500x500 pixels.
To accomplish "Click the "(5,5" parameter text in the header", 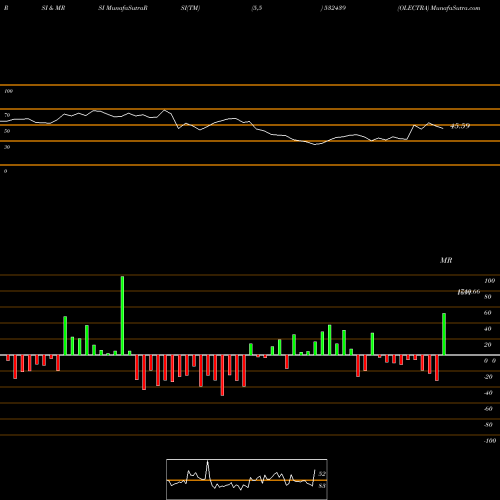I will (x=257, y=8).
